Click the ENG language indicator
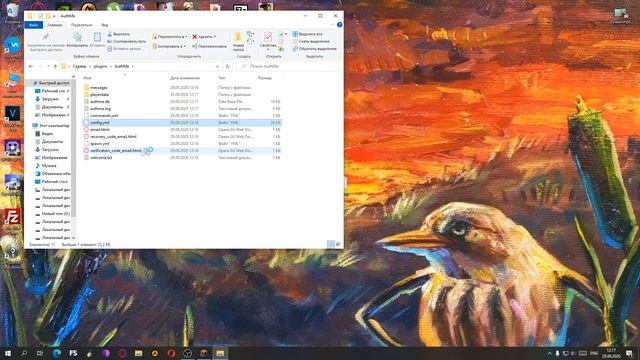This screenshot has height=360, width=640. click(x=594, y=353)
